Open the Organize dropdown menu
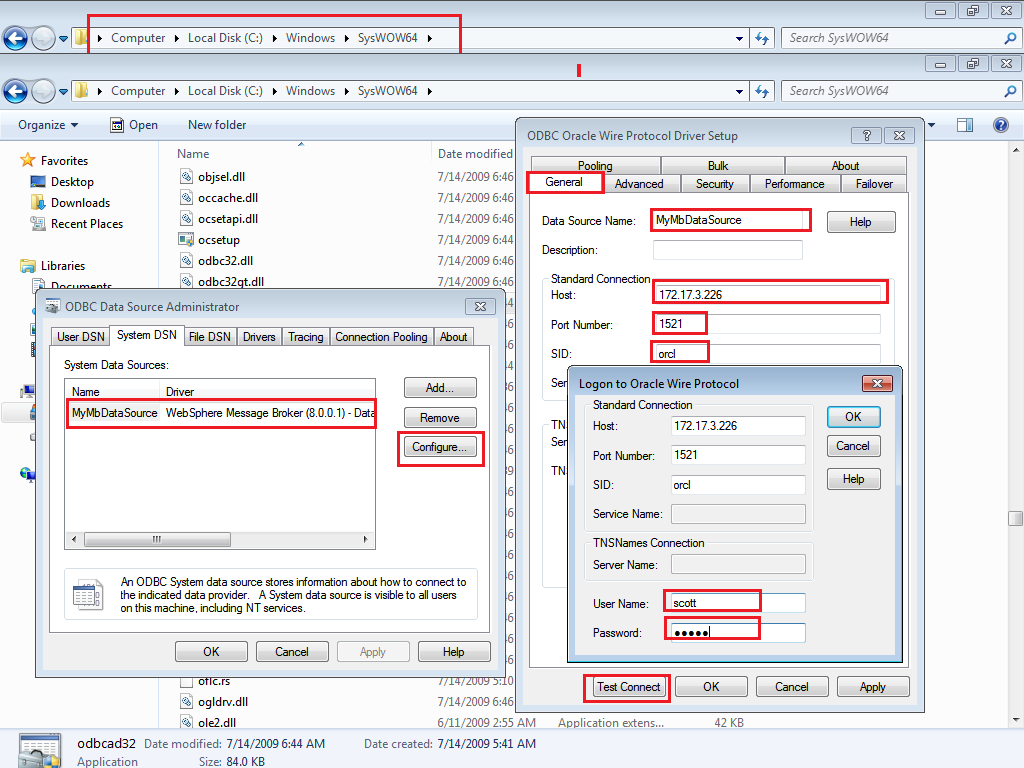 (x=48, y=125)
